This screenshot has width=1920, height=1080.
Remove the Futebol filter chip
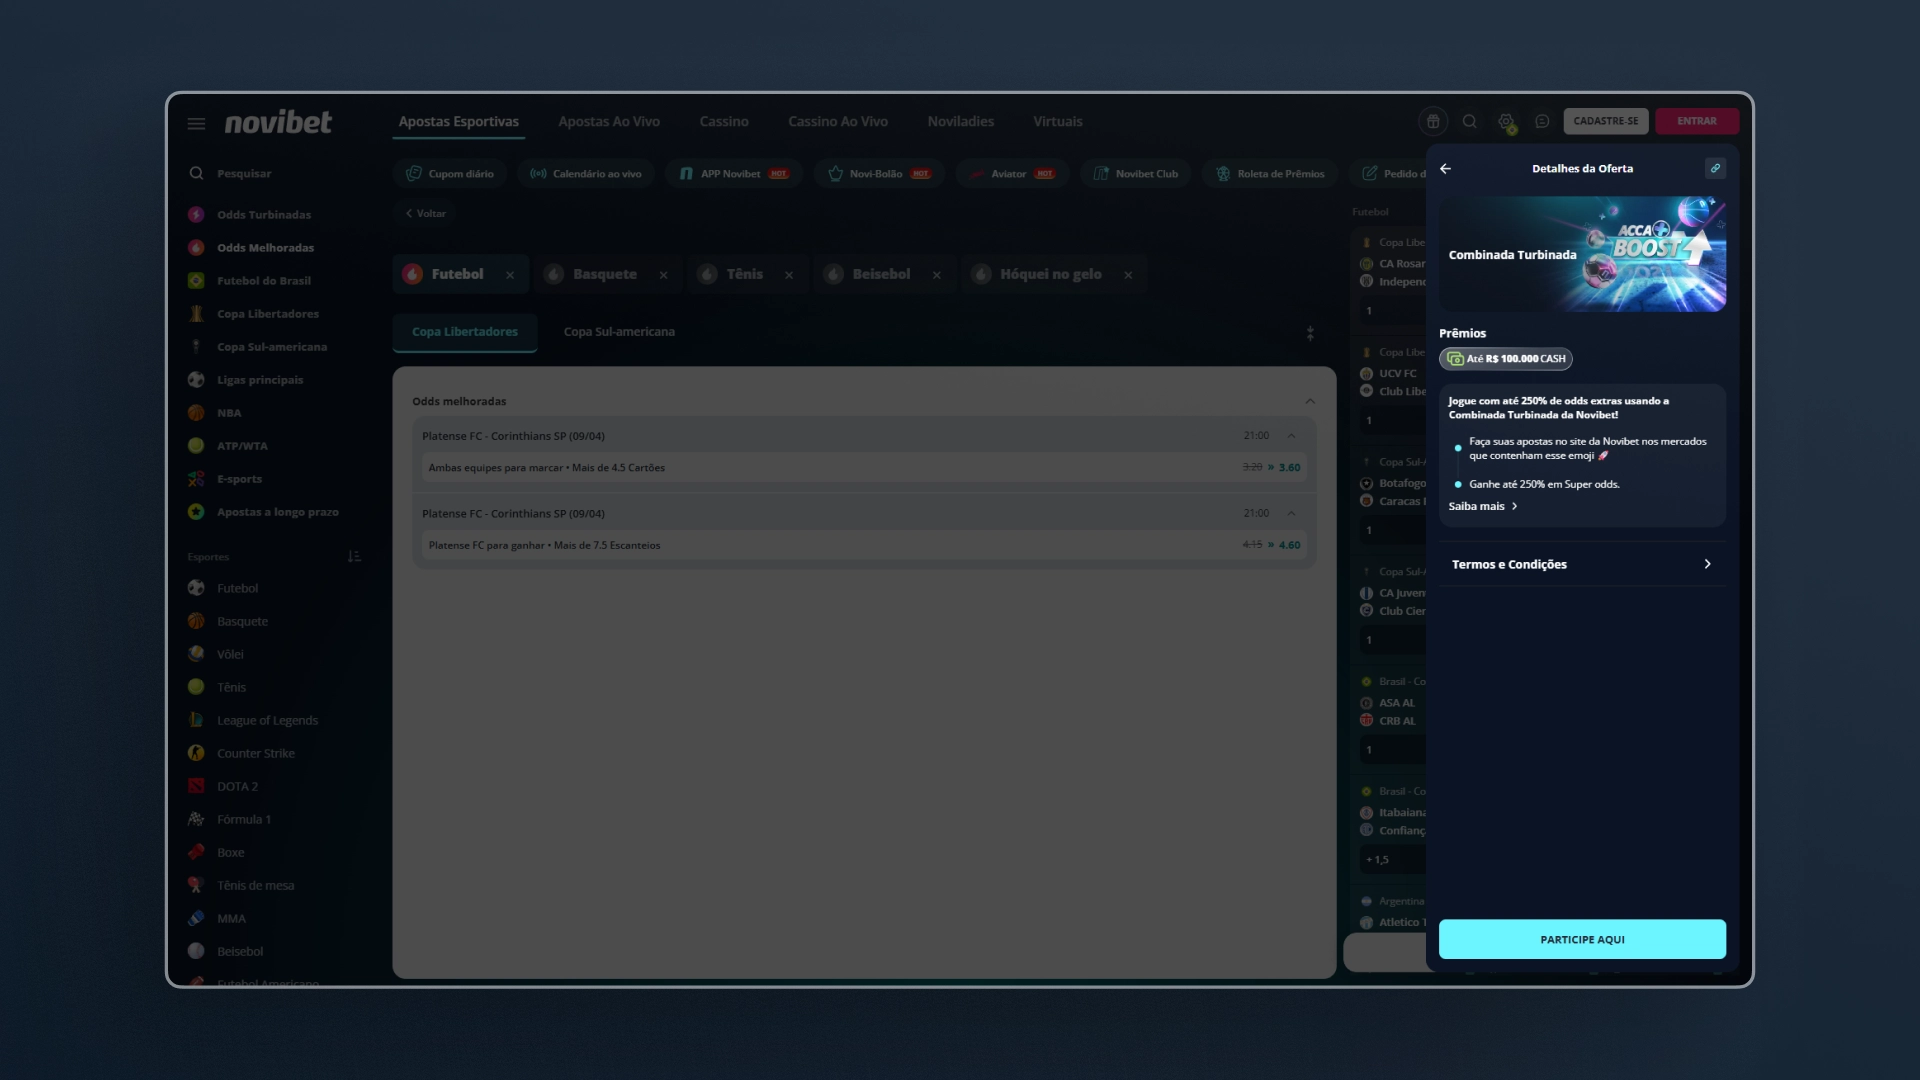point(510,275)
